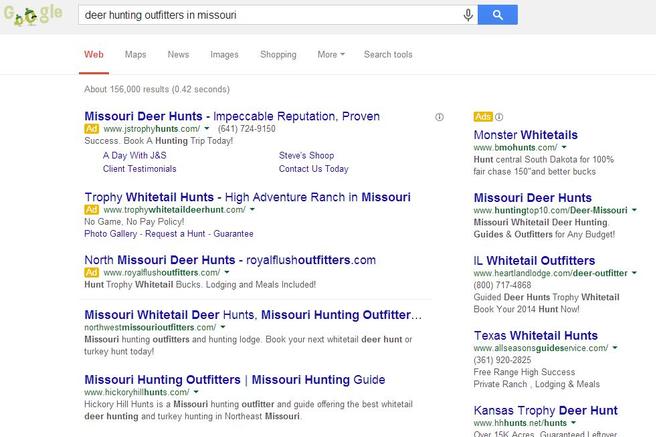Viewport: 656px width, 437px height.
Task: Click the blue magnifier search button
Action: point(497,15)
